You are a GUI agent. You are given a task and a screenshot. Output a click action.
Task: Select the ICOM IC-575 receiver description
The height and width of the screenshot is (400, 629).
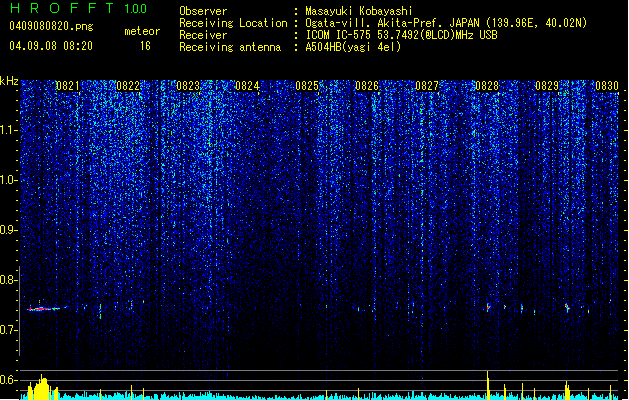(x=402, y=35)
